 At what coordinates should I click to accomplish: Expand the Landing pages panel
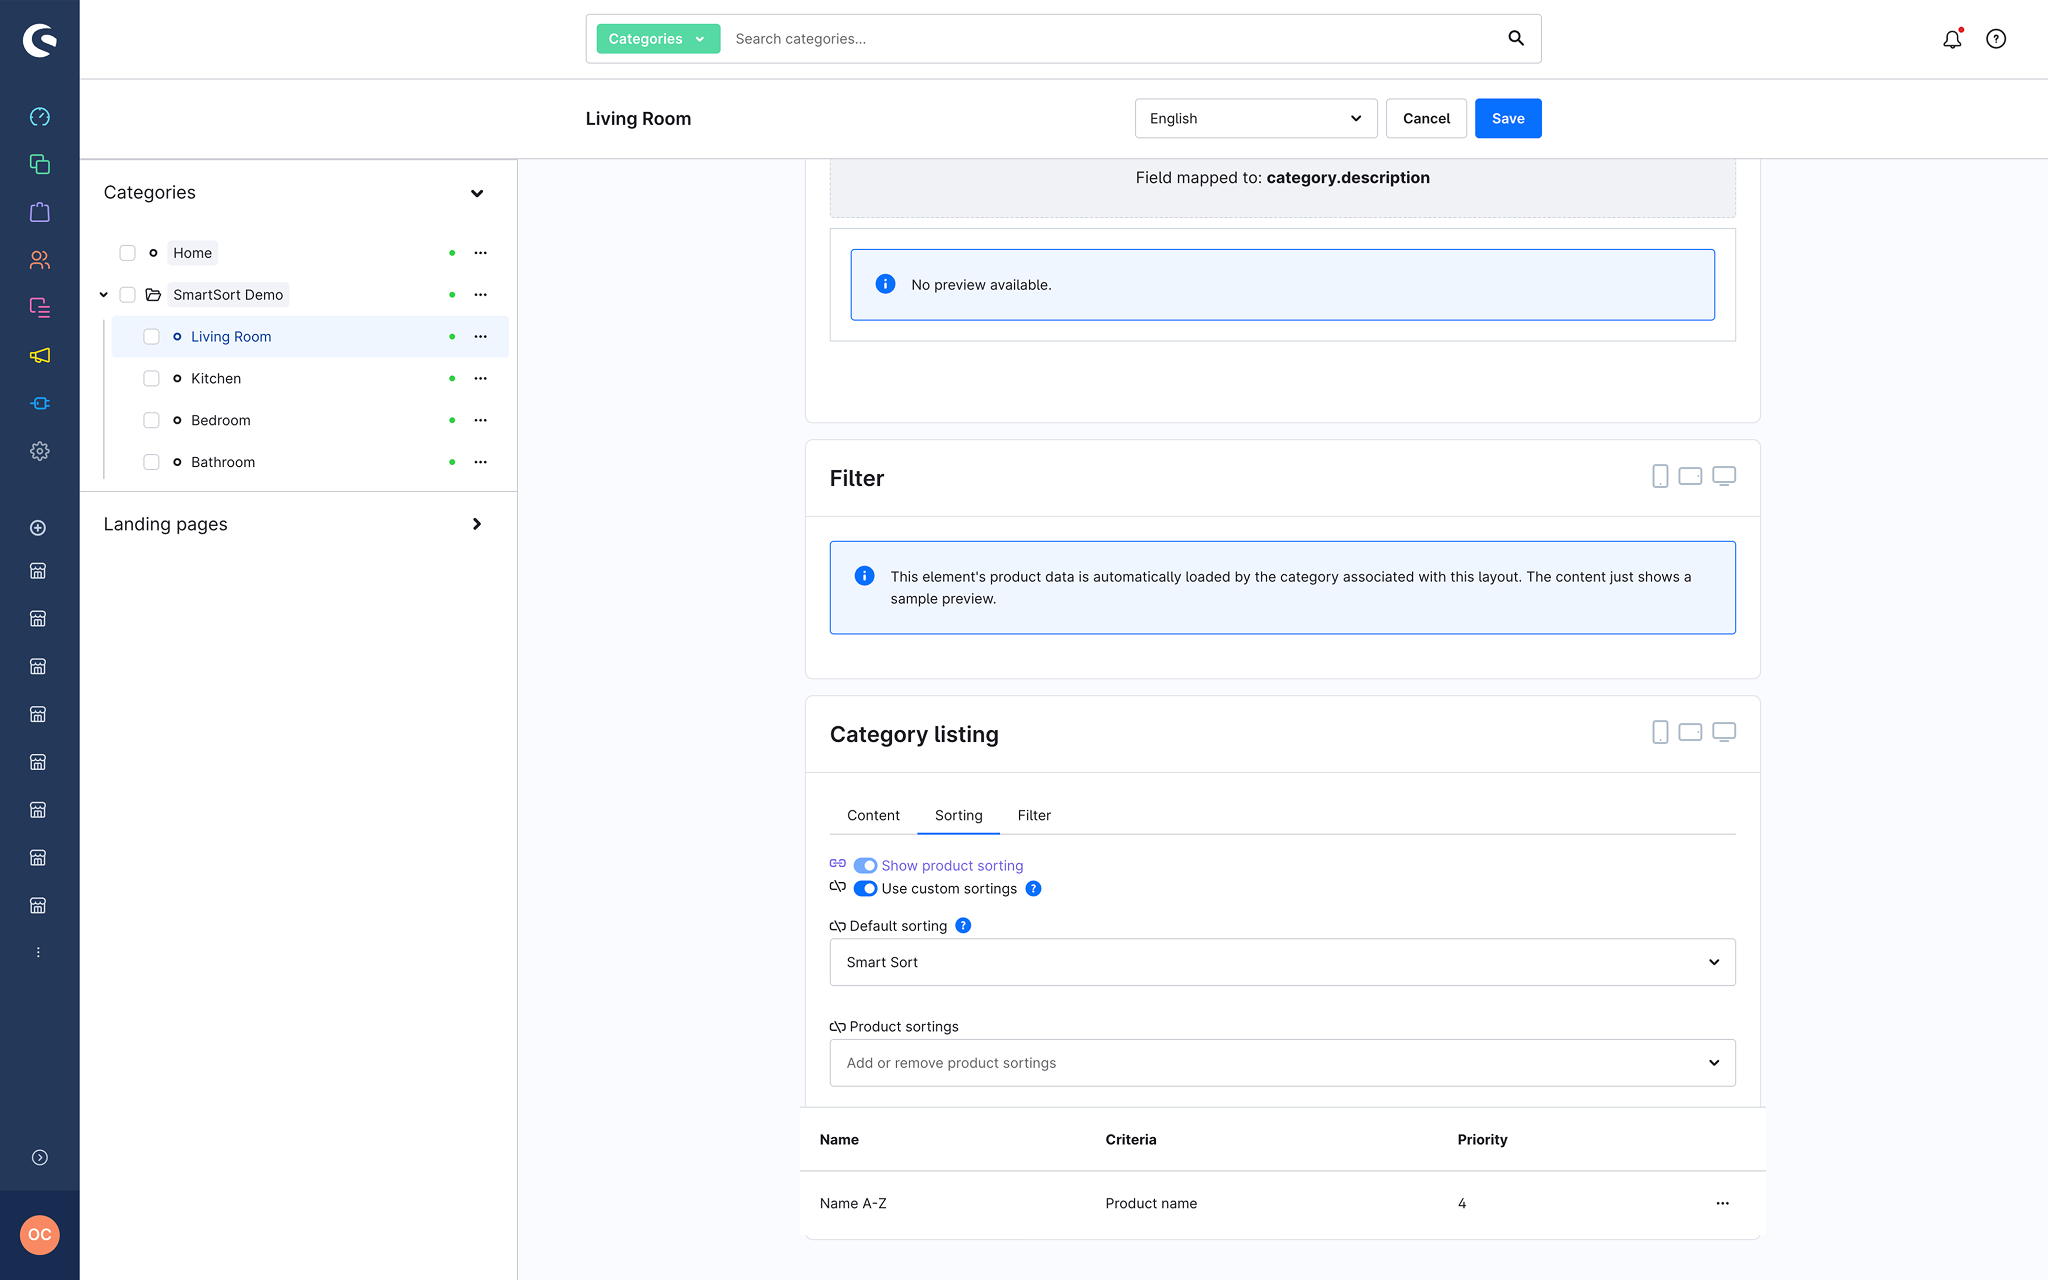477,524
